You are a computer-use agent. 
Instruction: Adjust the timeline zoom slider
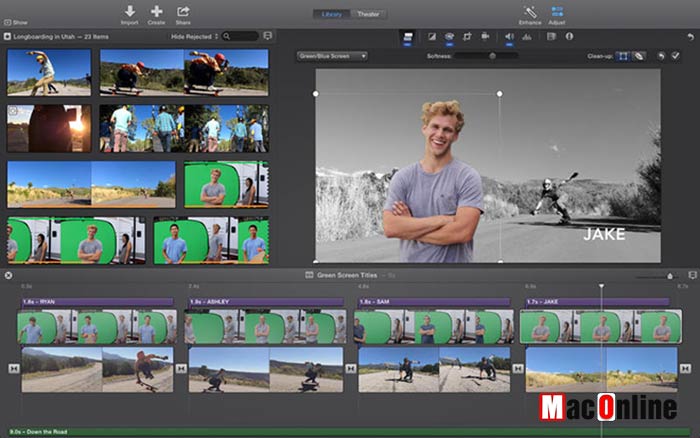click(x=670, y=276)
